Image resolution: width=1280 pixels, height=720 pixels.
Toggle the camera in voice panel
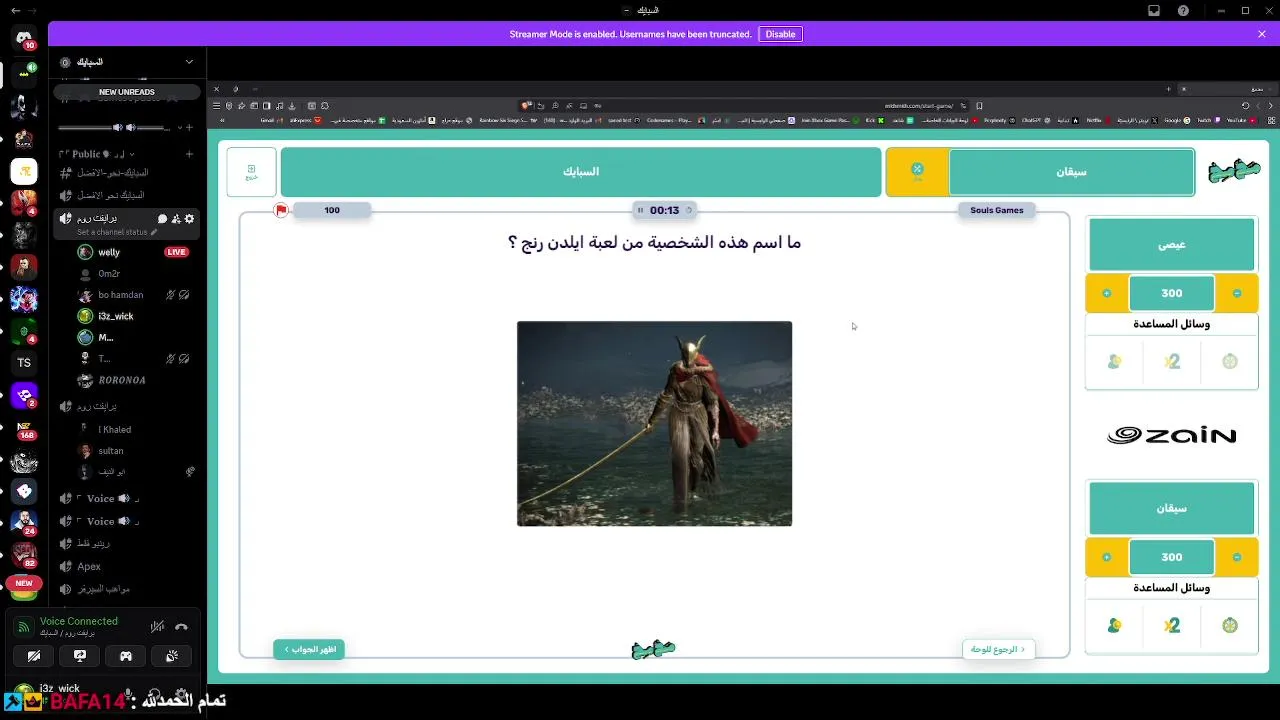pyautogui.click(x=34, y=656)
